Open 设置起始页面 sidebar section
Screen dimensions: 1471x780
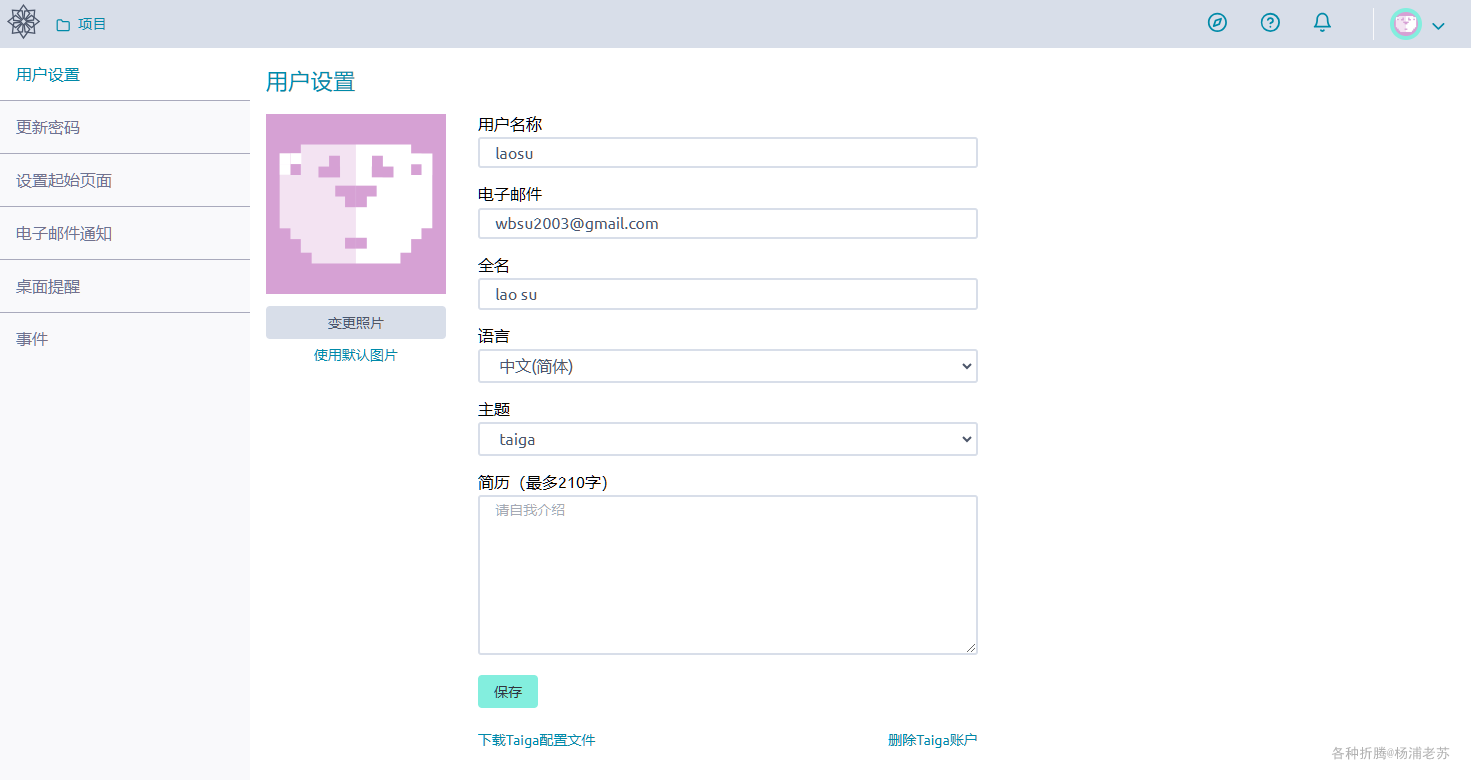[x=125, y=180]
